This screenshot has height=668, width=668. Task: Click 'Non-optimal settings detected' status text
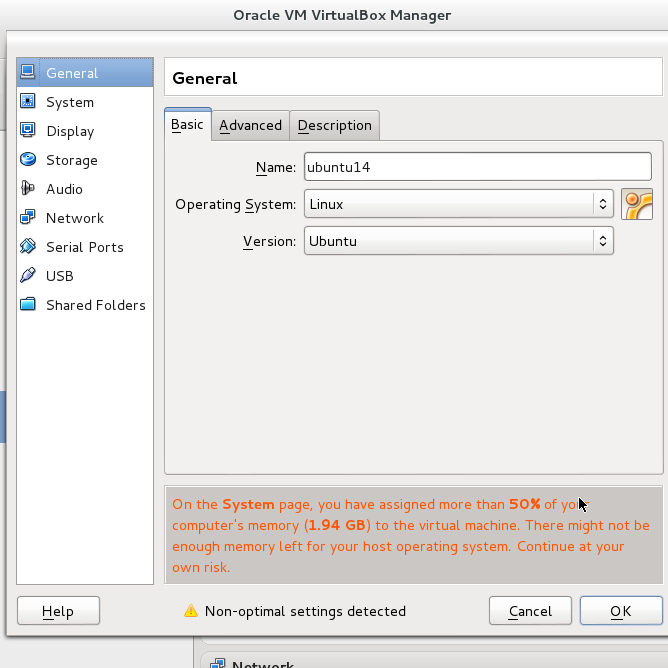point(305,611)
